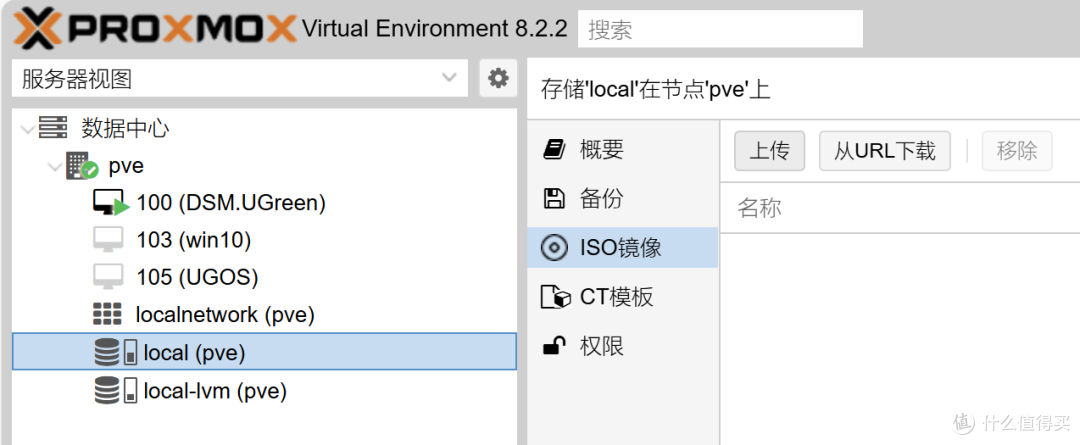The image size is (1080, 445).
Task: Select localnetwork (pve) entry
Action: click(225, 315)
